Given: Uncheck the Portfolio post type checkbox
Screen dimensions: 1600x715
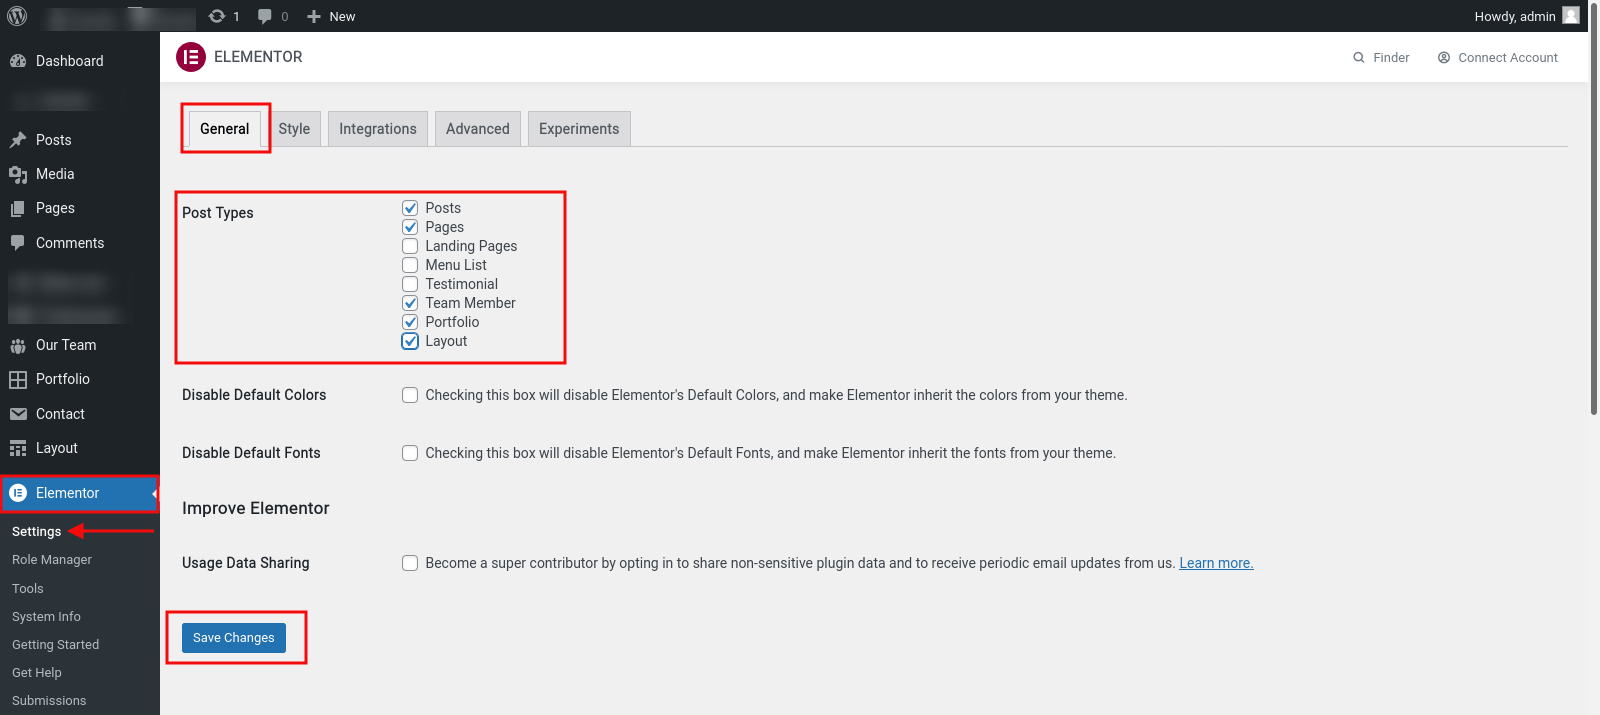Looking at the screenshot, I should click(x=410, y=322).
